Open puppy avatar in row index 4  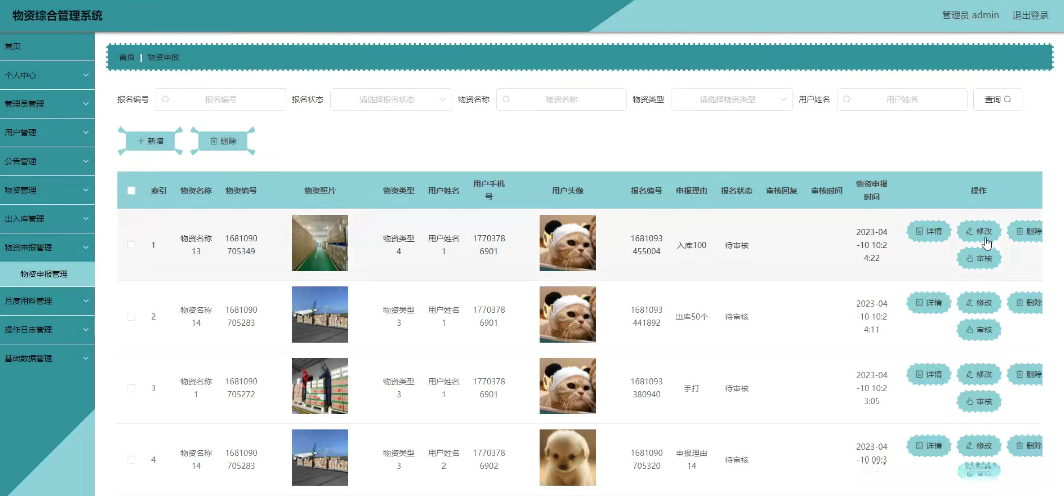[x=567, y=457]
